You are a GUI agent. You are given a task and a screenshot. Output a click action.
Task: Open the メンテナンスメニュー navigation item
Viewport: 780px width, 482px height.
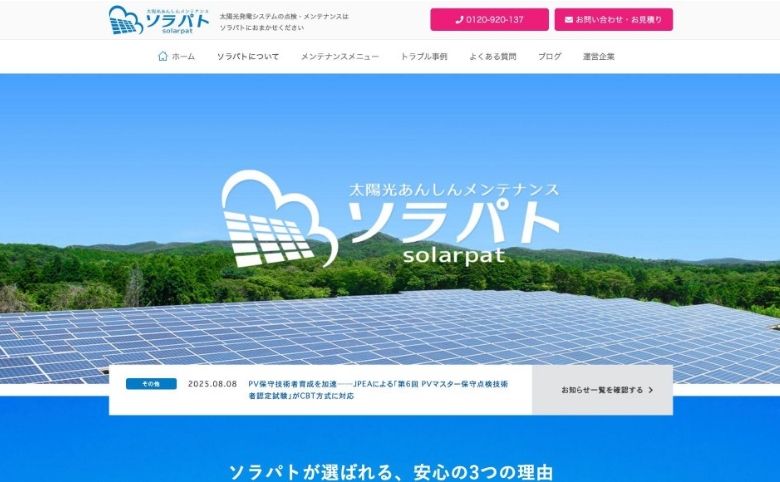pyautogui.click(x=340, y=57)
